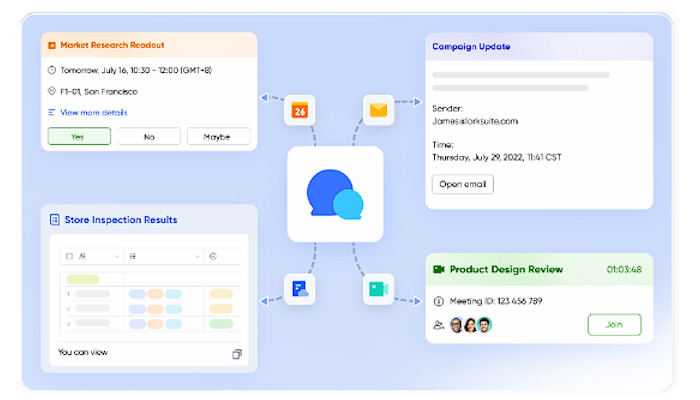Respond Maybe to Market Research Readout
The width and height of the screenshot is (700, 400).
pyautogui.click(x=219, y=136)
